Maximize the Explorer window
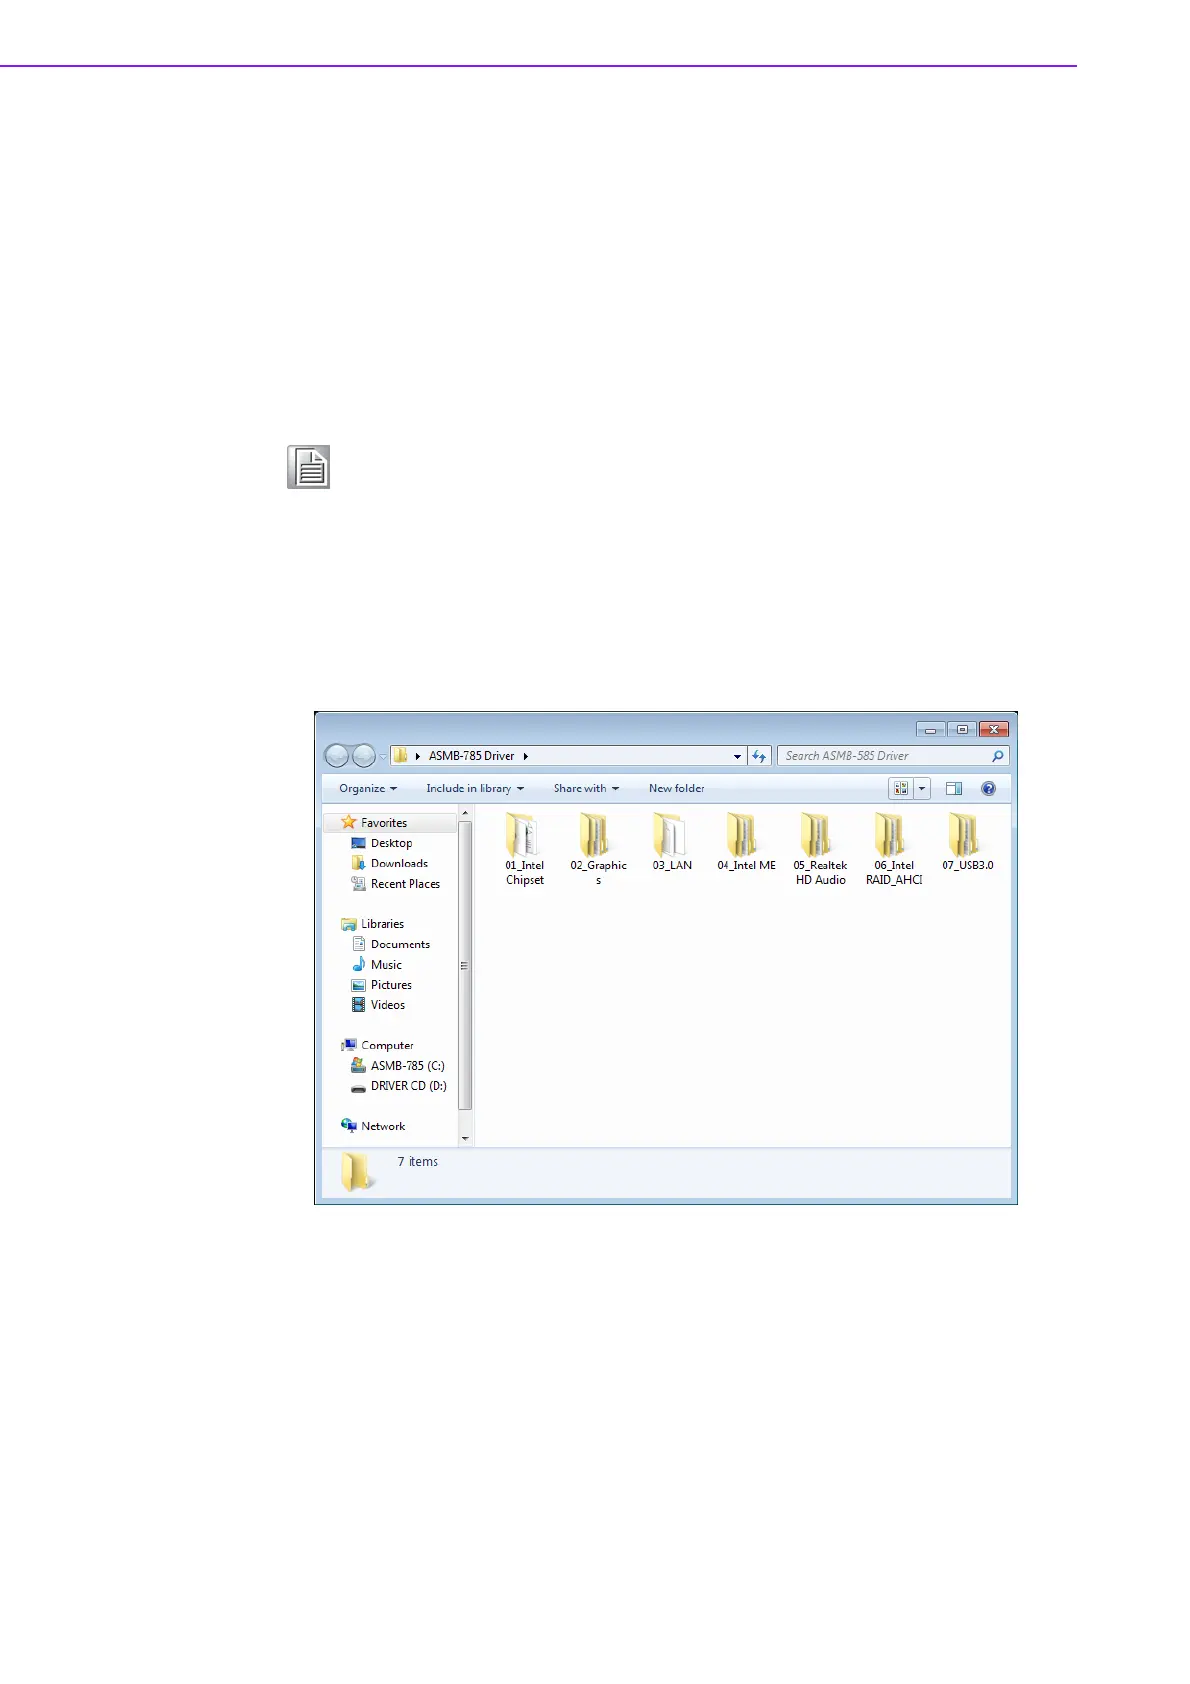The height and width of the screenshot is (1684, 1190). coord(961,729)
